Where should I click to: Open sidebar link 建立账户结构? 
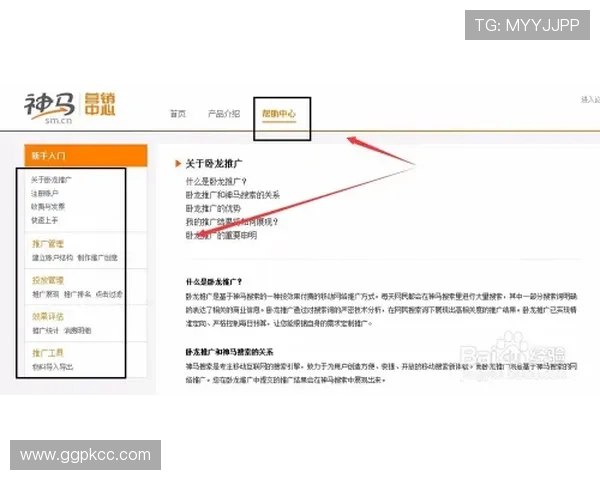[x=52, y=258]
